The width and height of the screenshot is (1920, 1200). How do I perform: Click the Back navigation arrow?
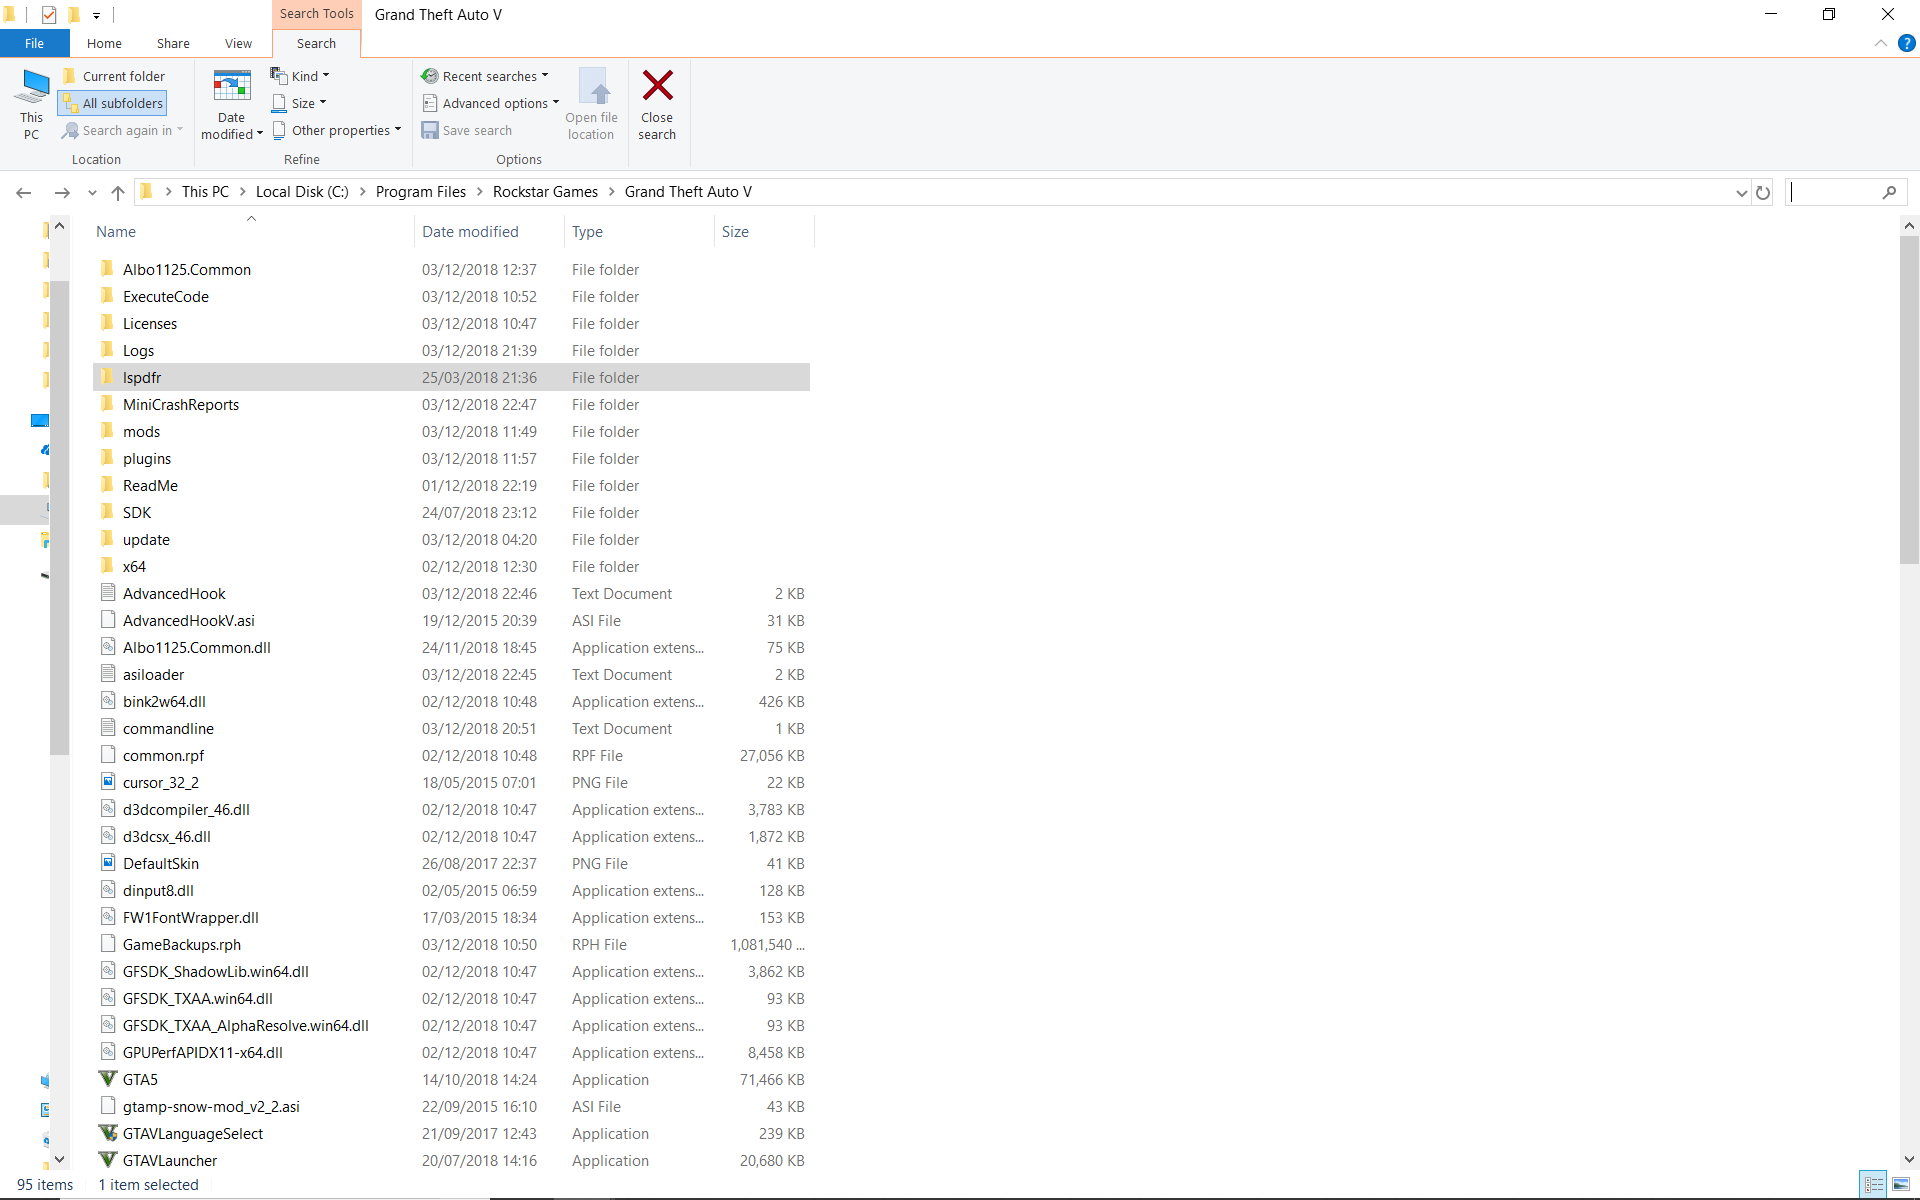pos(24,192)
